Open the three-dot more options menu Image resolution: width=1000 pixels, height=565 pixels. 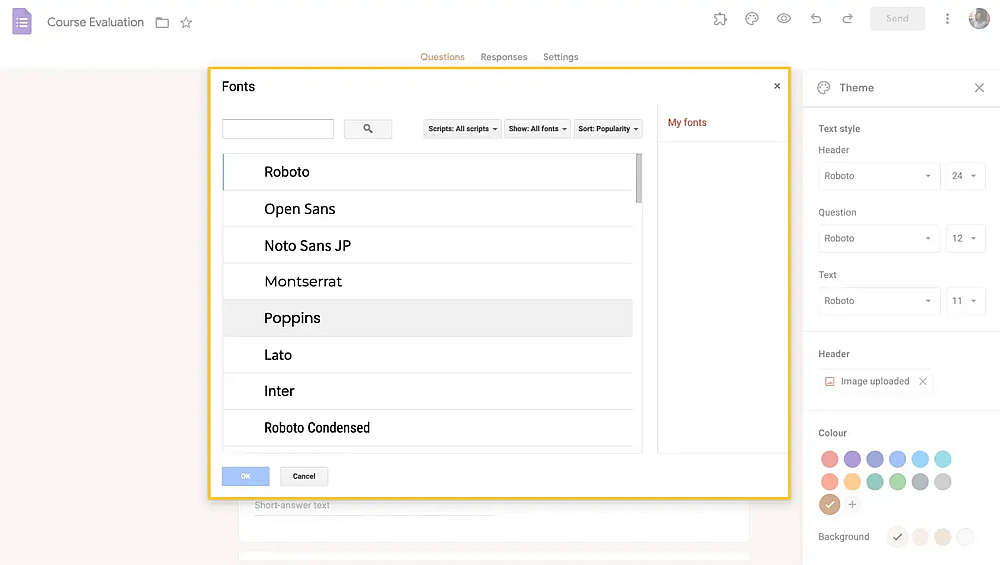[x=947, y=19]
